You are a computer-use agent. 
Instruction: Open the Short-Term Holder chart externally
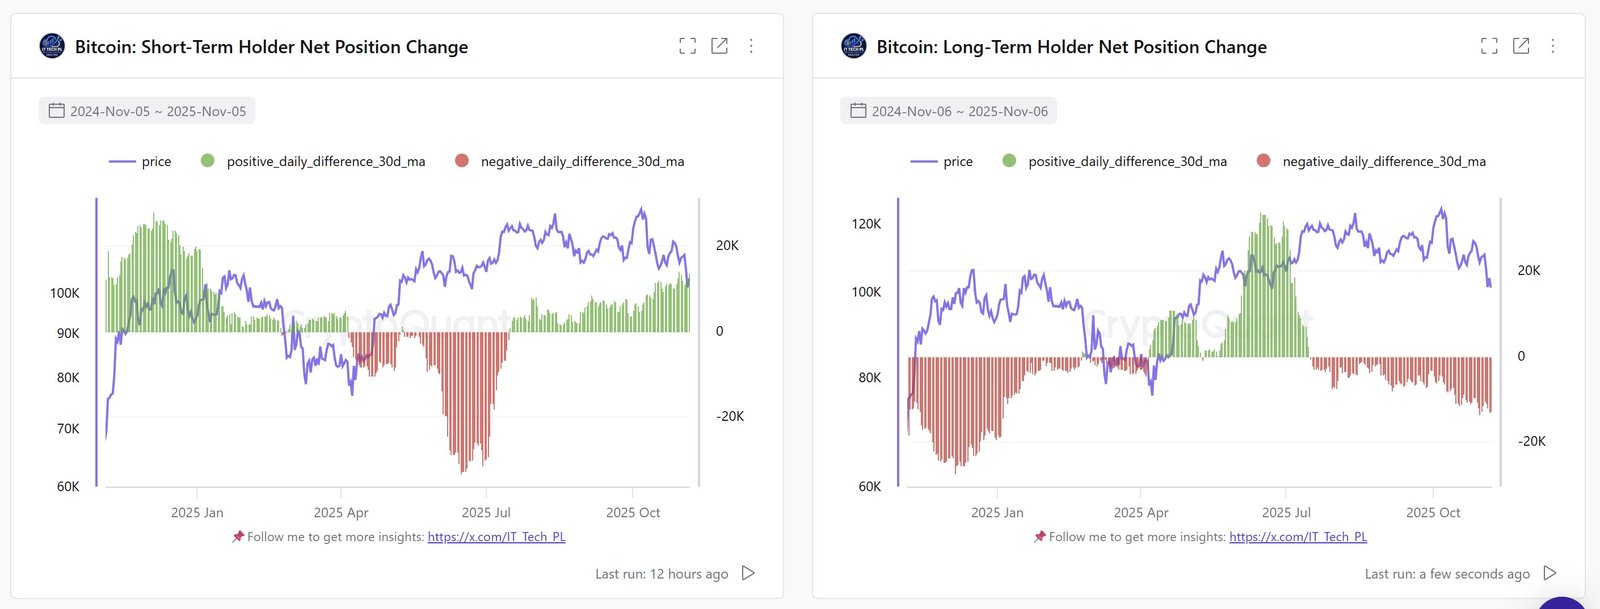click(719, 45)
